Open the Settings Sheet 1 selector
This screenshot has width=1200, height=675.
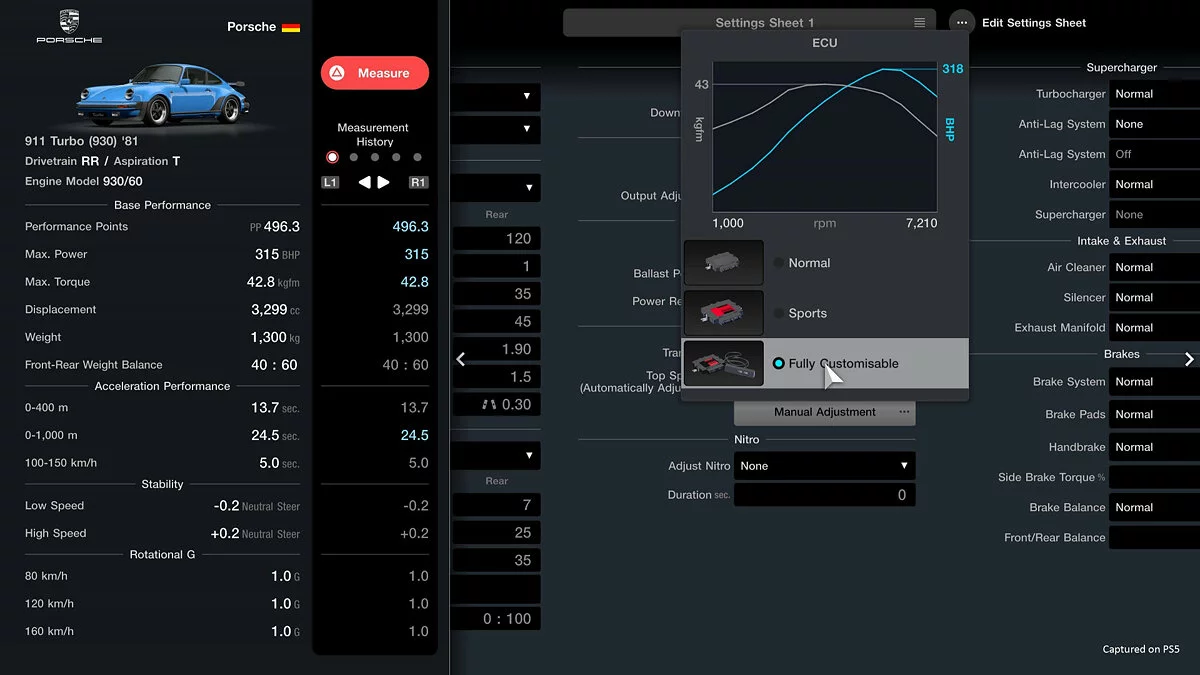tap(750, 22)
